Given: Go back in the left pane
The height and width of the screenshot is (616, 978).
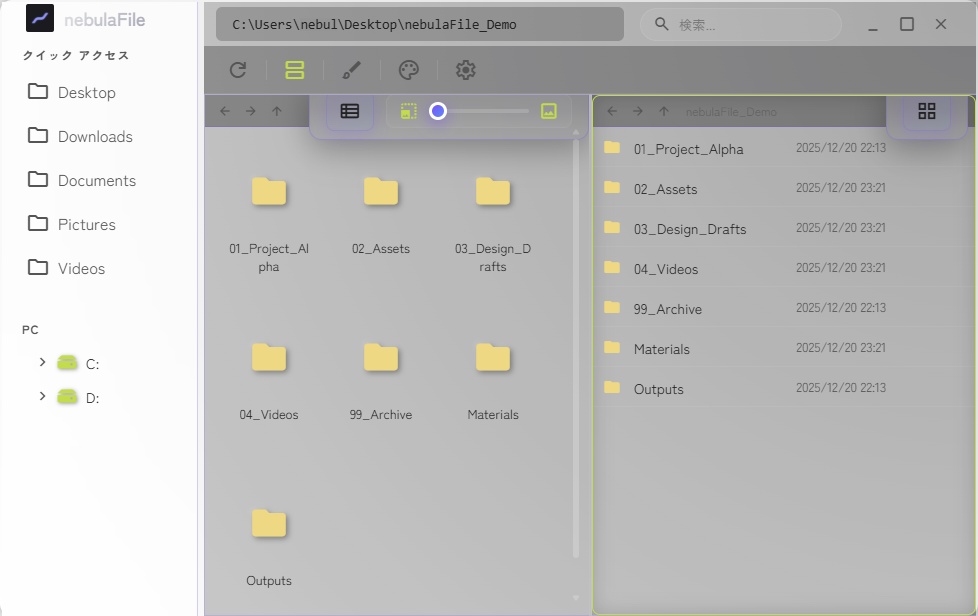Looking at the screenshot, I should click(225, 111).
